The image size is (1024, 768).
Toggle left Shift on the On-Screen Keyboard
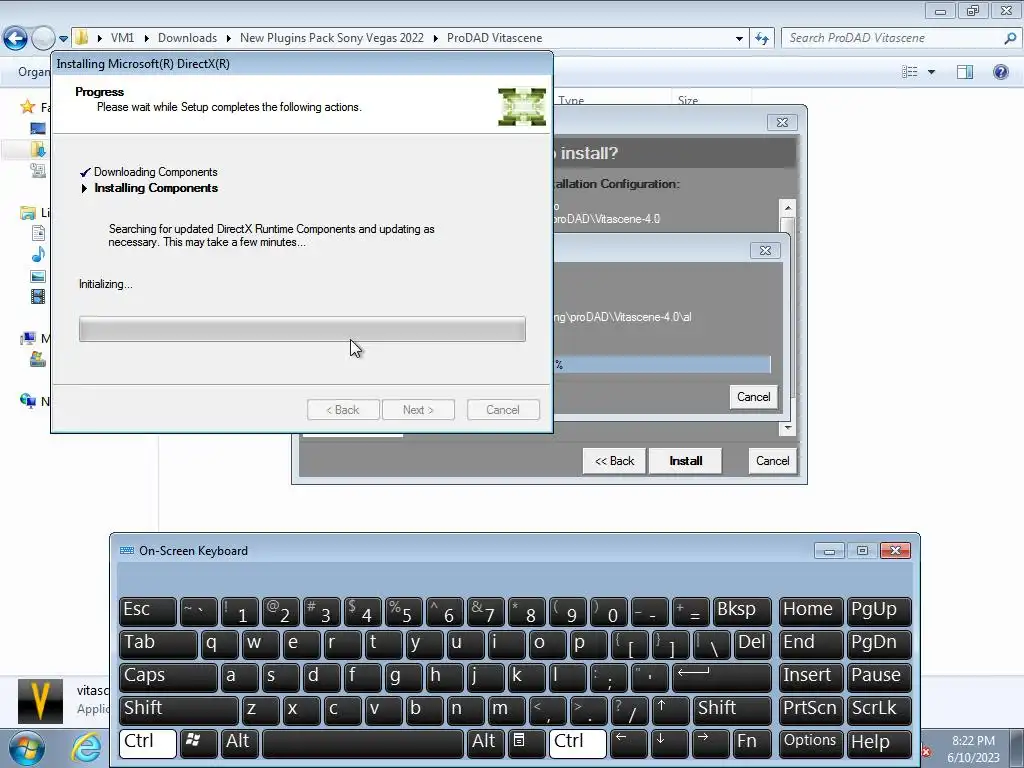[178, 710]
